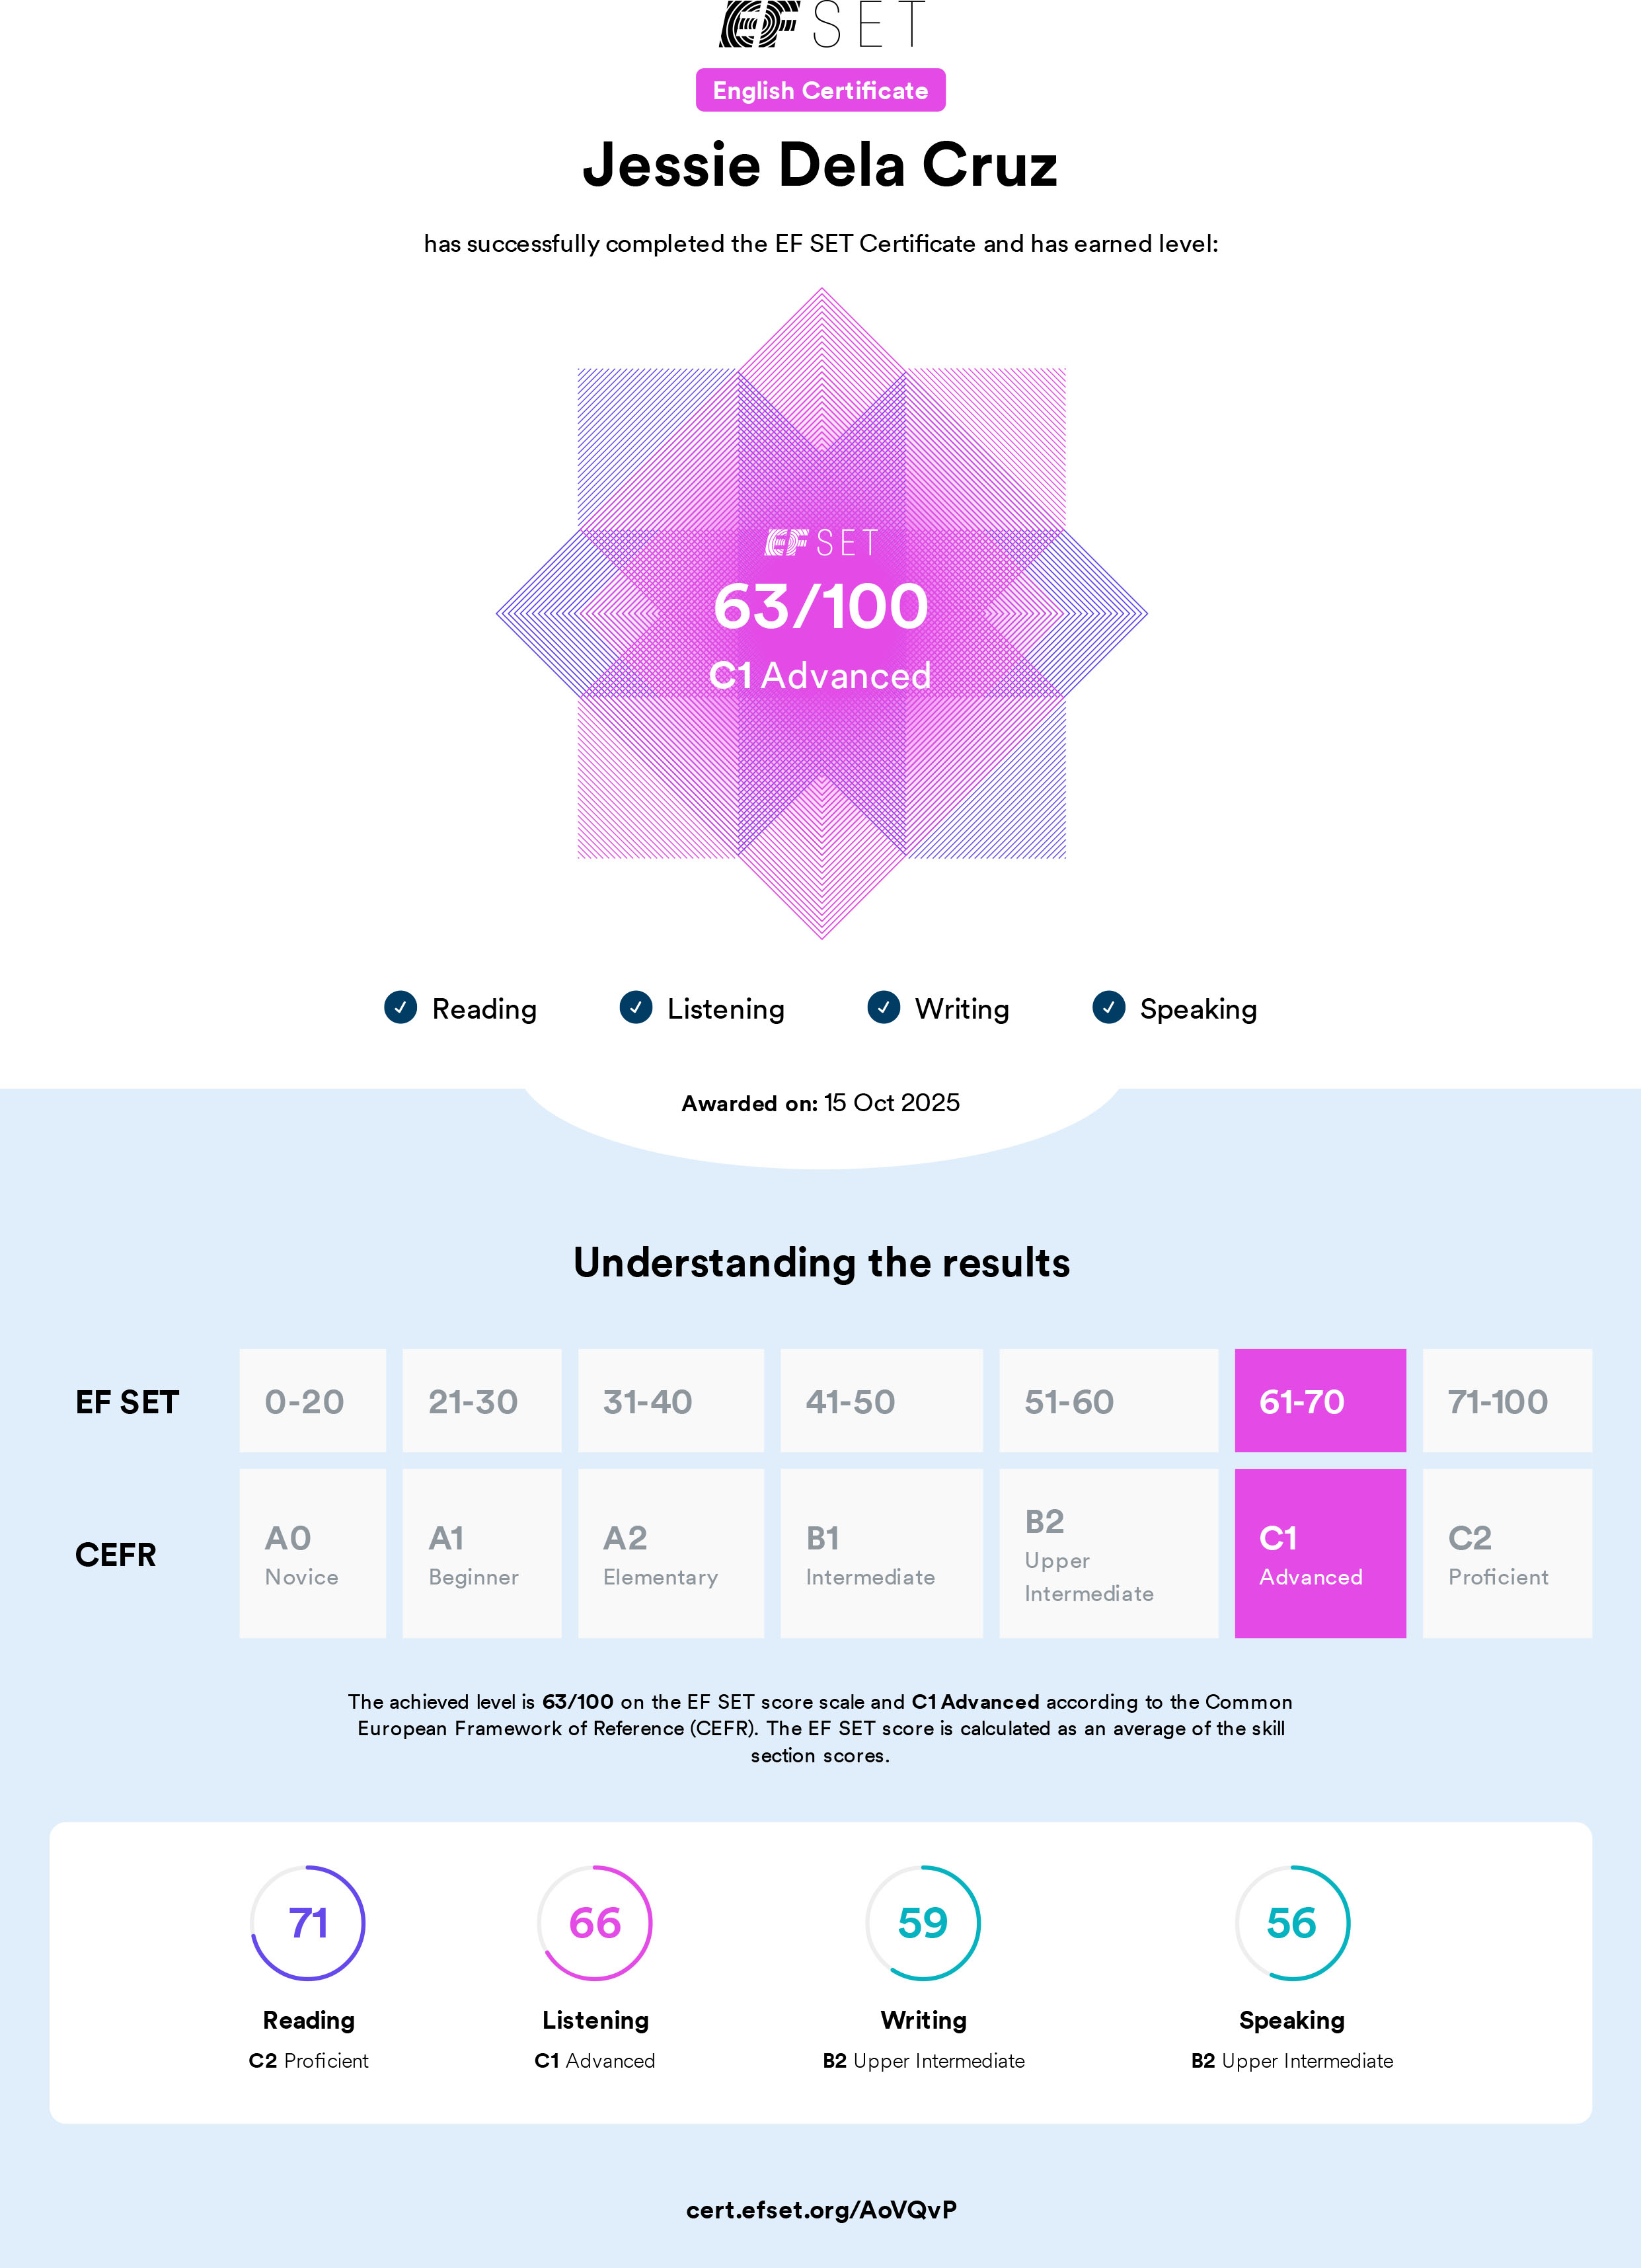Image resolution: width=1641 pixels, height=2268 pixels.
Task: Click the Reading checkmark icon
Action: click(401, 1007)
